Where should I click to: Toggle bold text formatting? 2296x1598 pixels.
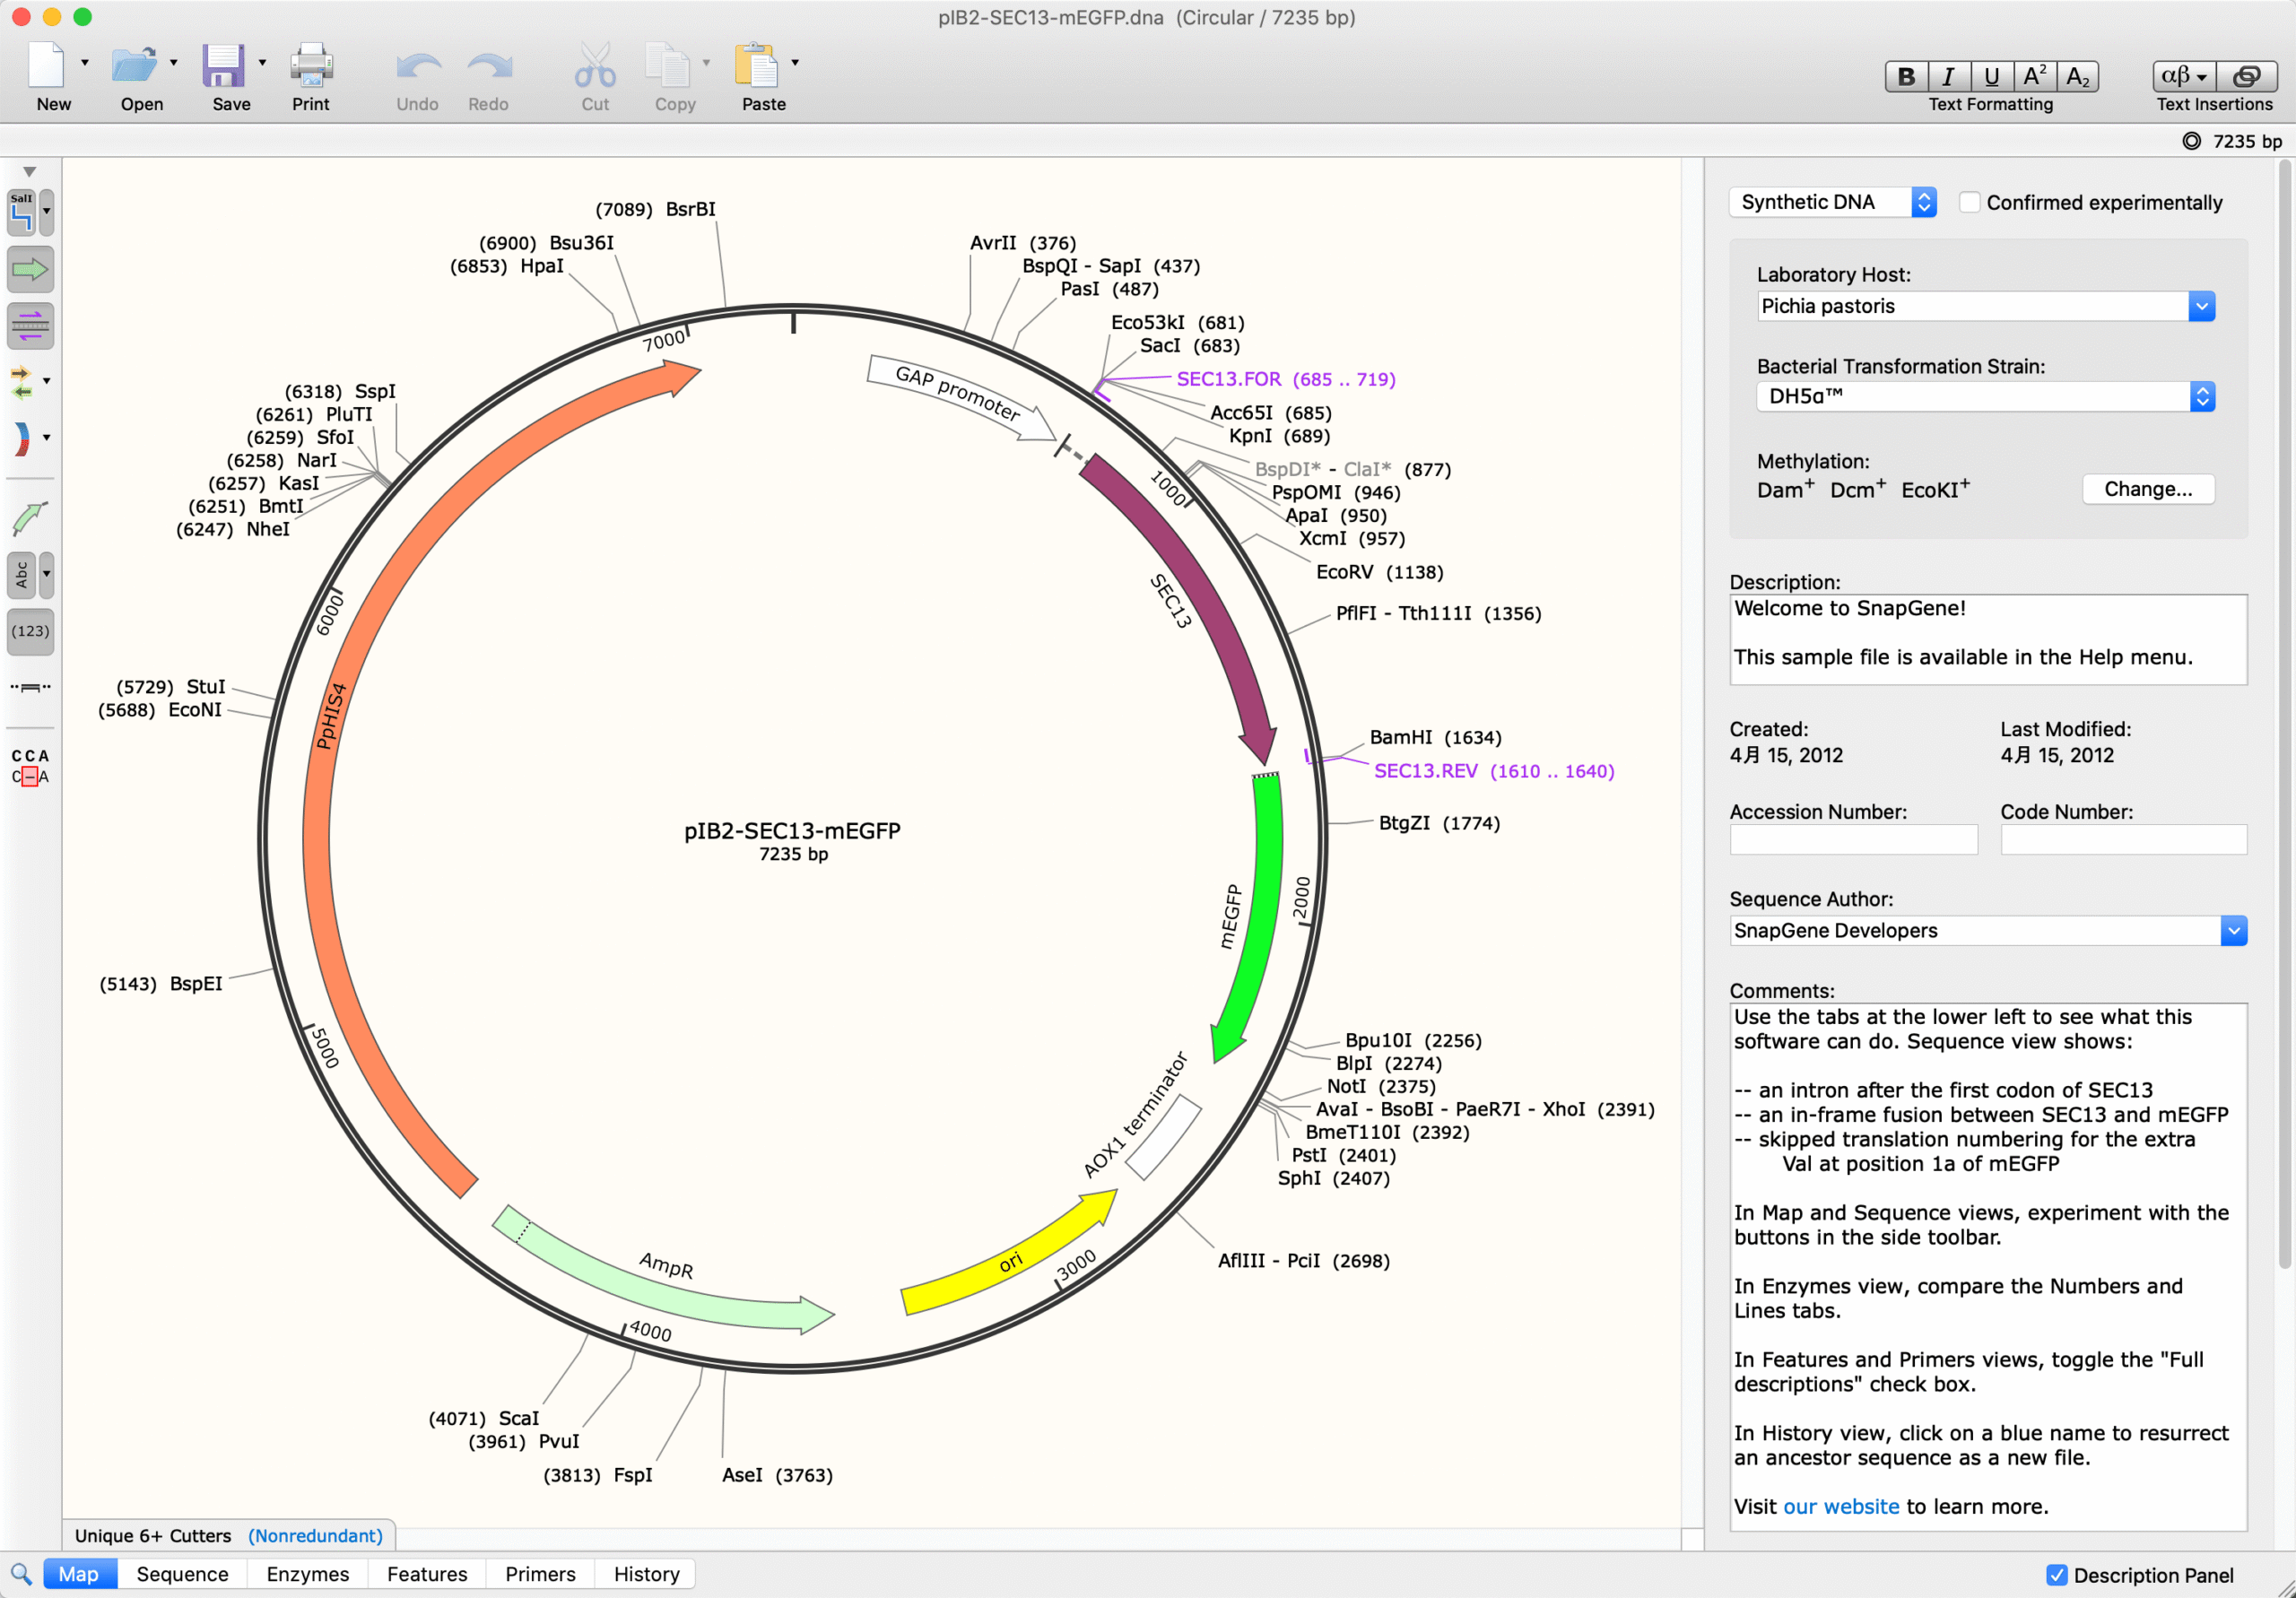coord(1906,76)
